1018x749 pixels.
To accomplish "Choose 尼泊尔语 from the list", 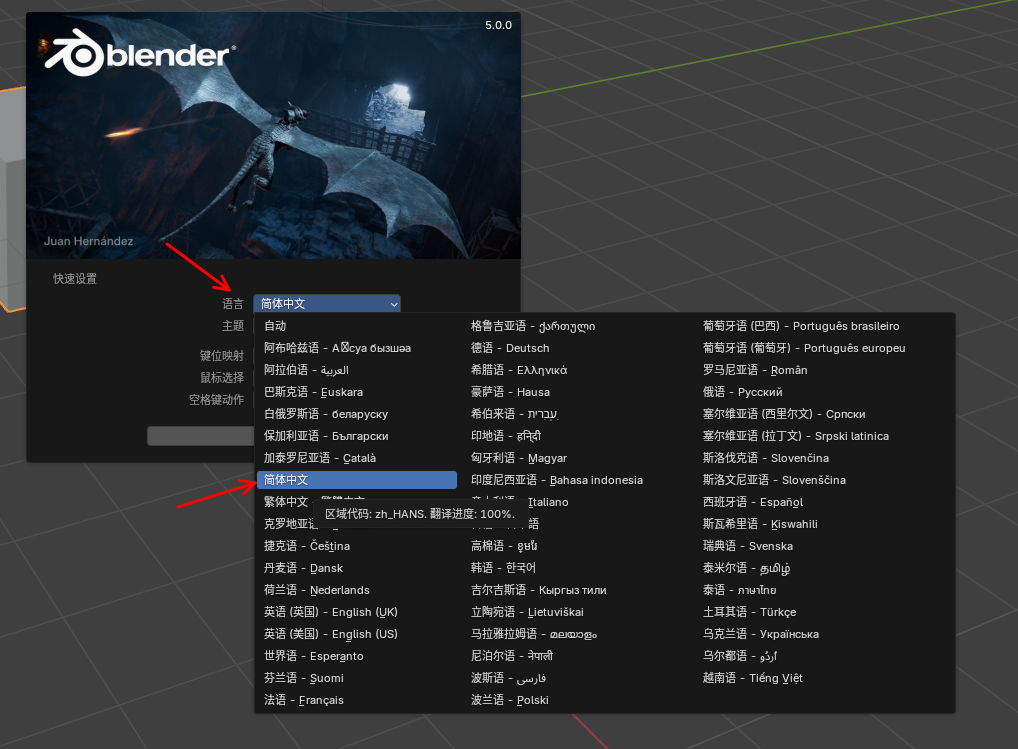I will coord(578,656).
